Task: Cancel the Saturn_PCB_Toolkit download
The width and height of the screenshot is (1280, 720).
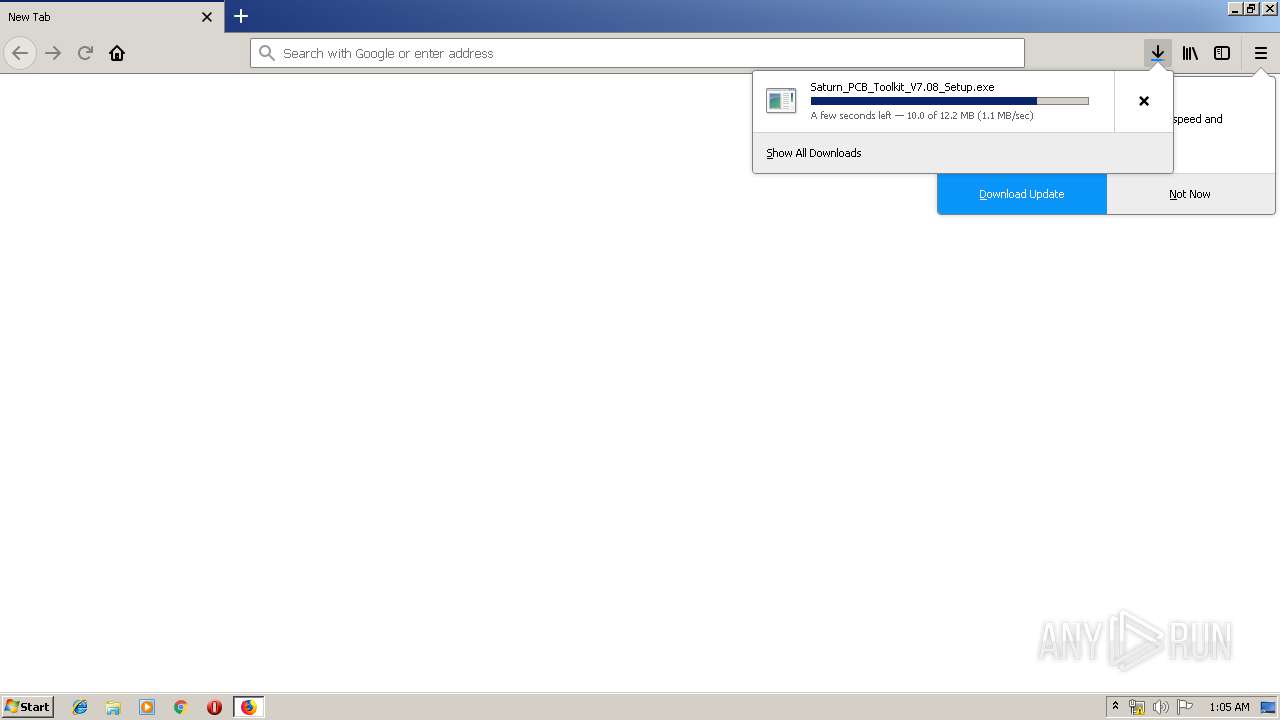Action: click(1144, 101)
